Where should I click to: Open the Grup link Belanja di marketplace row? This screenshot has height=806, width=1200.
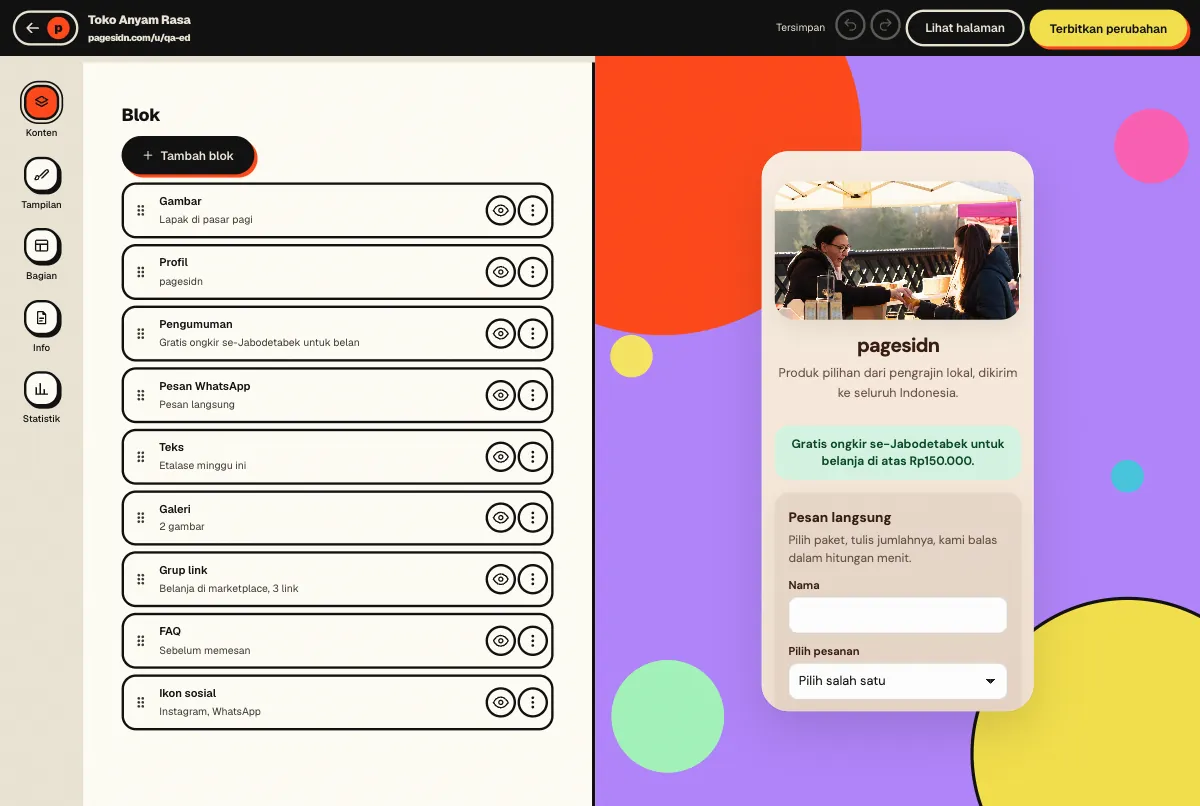337,579
